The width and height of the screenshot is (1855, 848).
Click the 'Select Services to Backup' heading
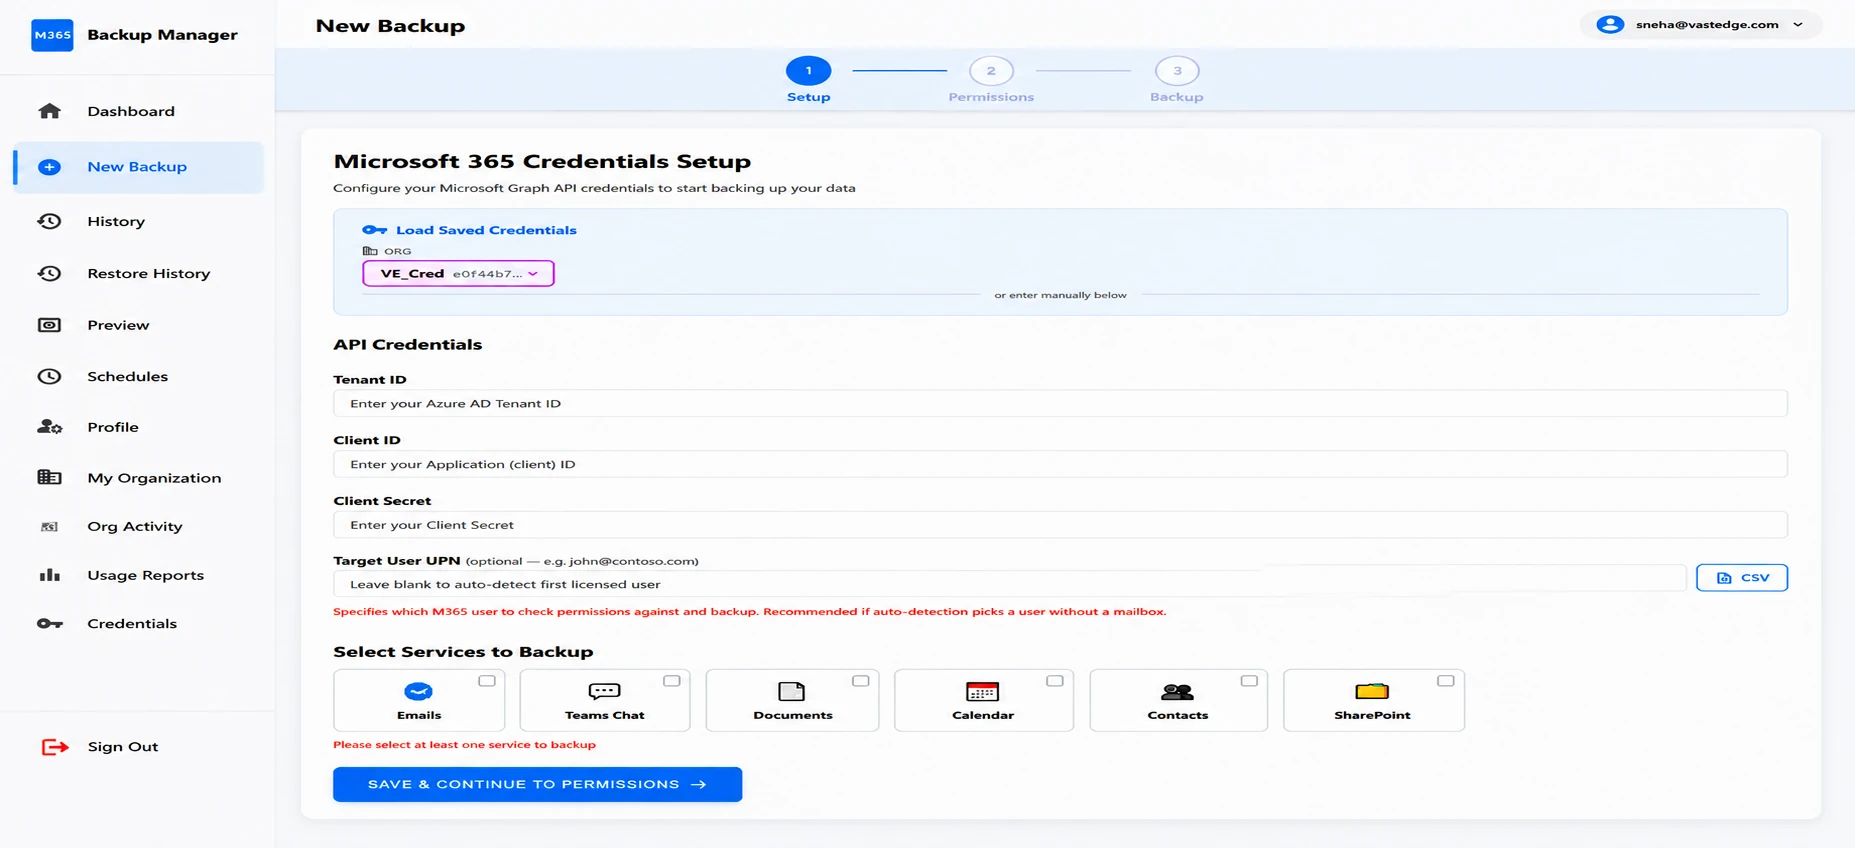[x=463, y=652]
